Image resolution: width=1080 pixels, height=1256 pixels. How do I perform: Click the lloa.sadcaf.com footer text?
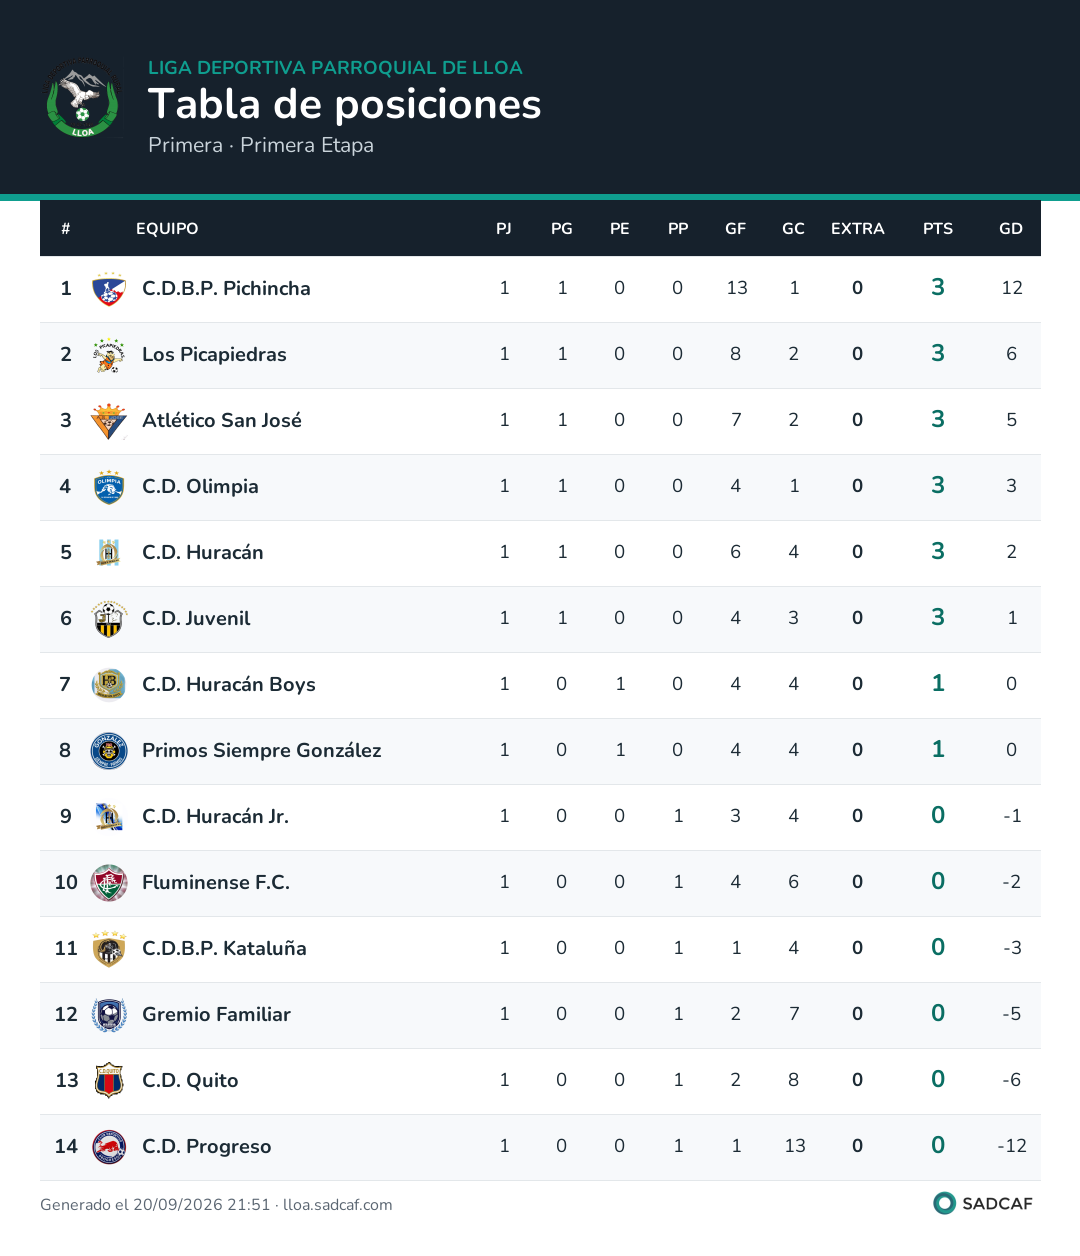(x=338, y=1205)
